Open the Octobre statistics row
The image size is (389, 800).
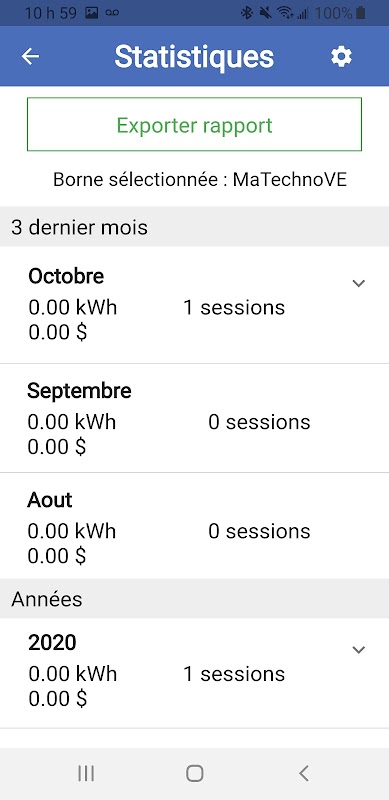194,305
